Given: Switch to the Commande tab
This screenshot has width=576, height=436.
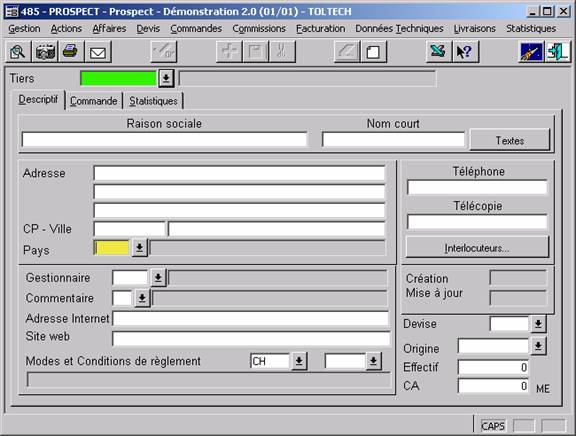Looking at the screenshot, I should tap(94, 101).
